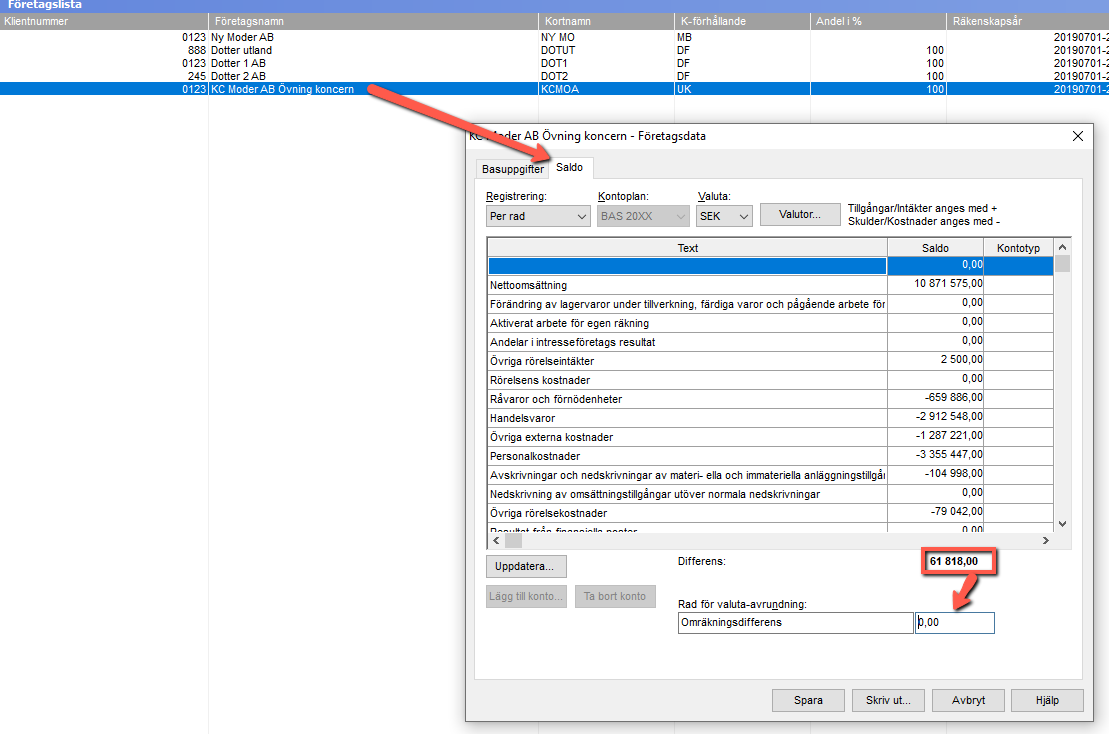The image size is (1109, 734).
Task: Switch to the Basuppgifter tab
Action: coord(513,169)
